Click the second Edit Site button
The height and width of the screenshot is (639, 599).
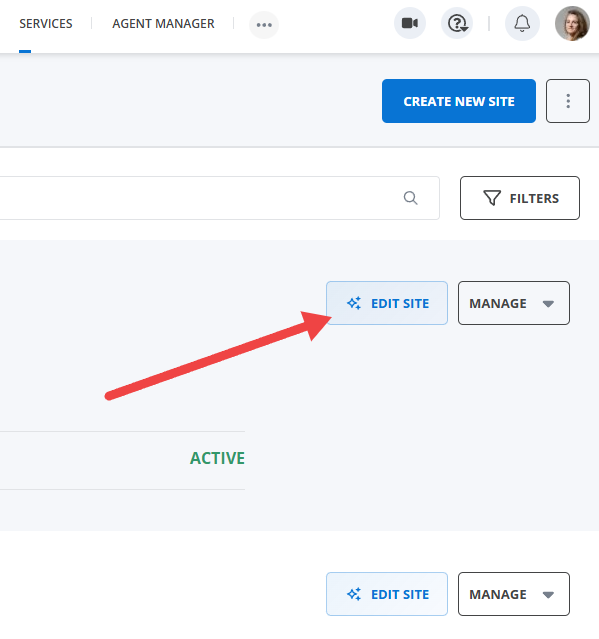[387, 594]
